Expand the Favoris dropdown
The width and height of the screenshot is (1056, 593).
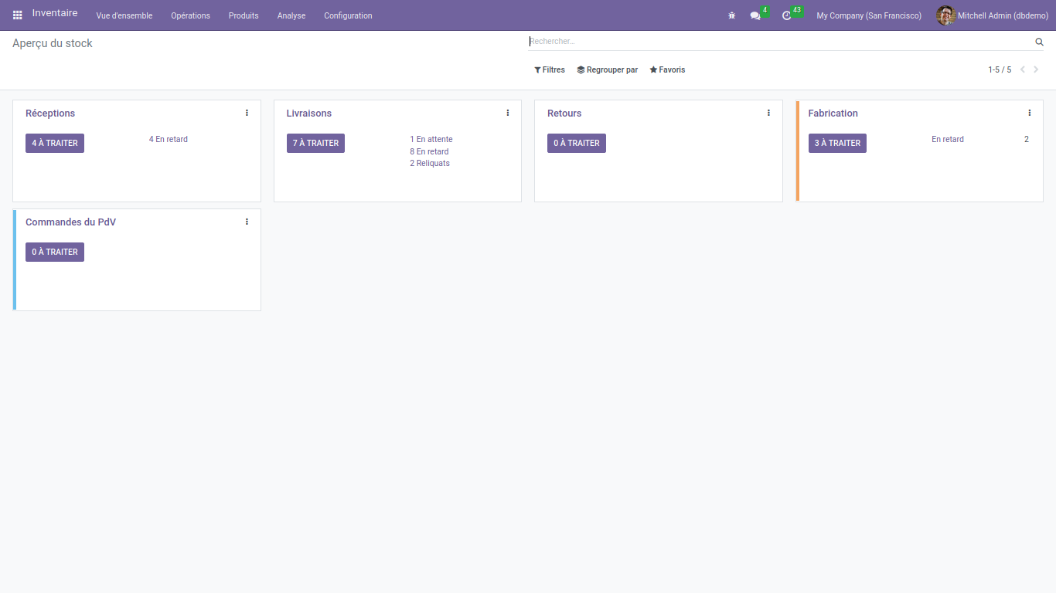click(x=667, y=70)
